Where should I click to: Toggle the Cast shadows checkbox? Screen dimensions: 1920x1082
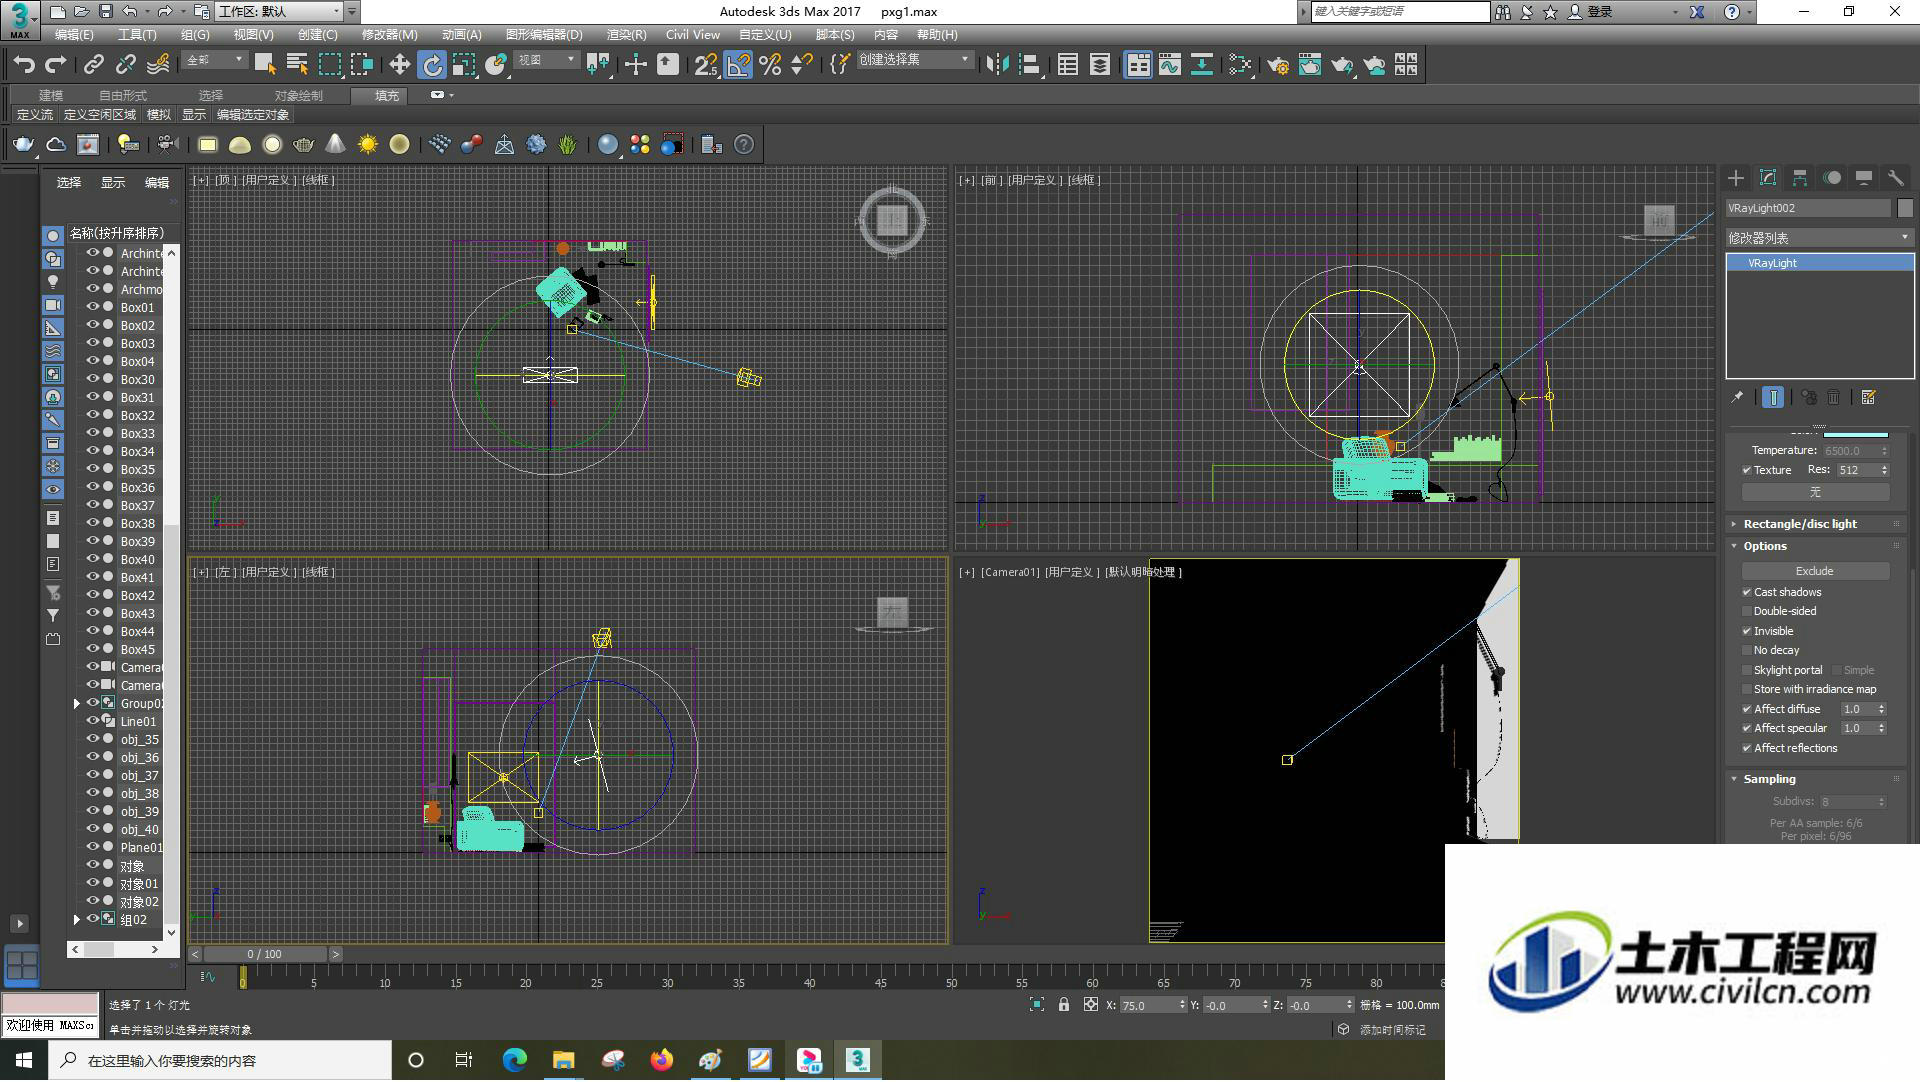tap(1747, 592)
